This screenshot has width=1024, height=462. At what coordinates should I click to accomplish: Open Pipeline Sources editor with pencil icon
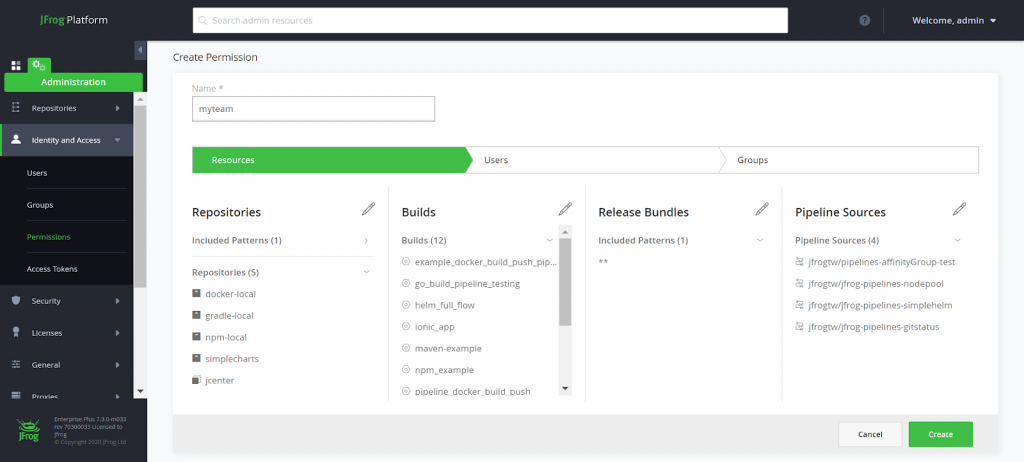coord(959,209)
